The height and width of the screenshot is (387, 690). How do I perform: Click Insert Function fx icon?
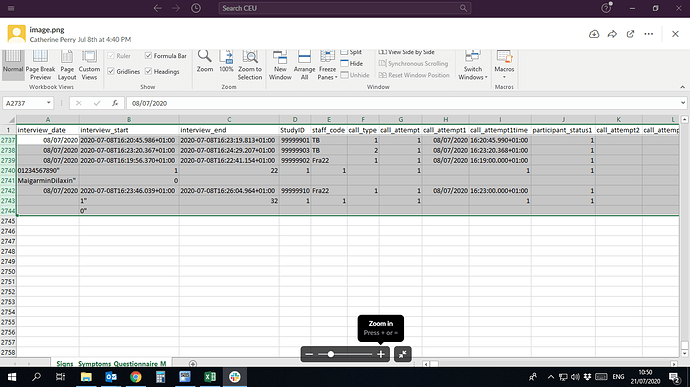click(115, 103)
